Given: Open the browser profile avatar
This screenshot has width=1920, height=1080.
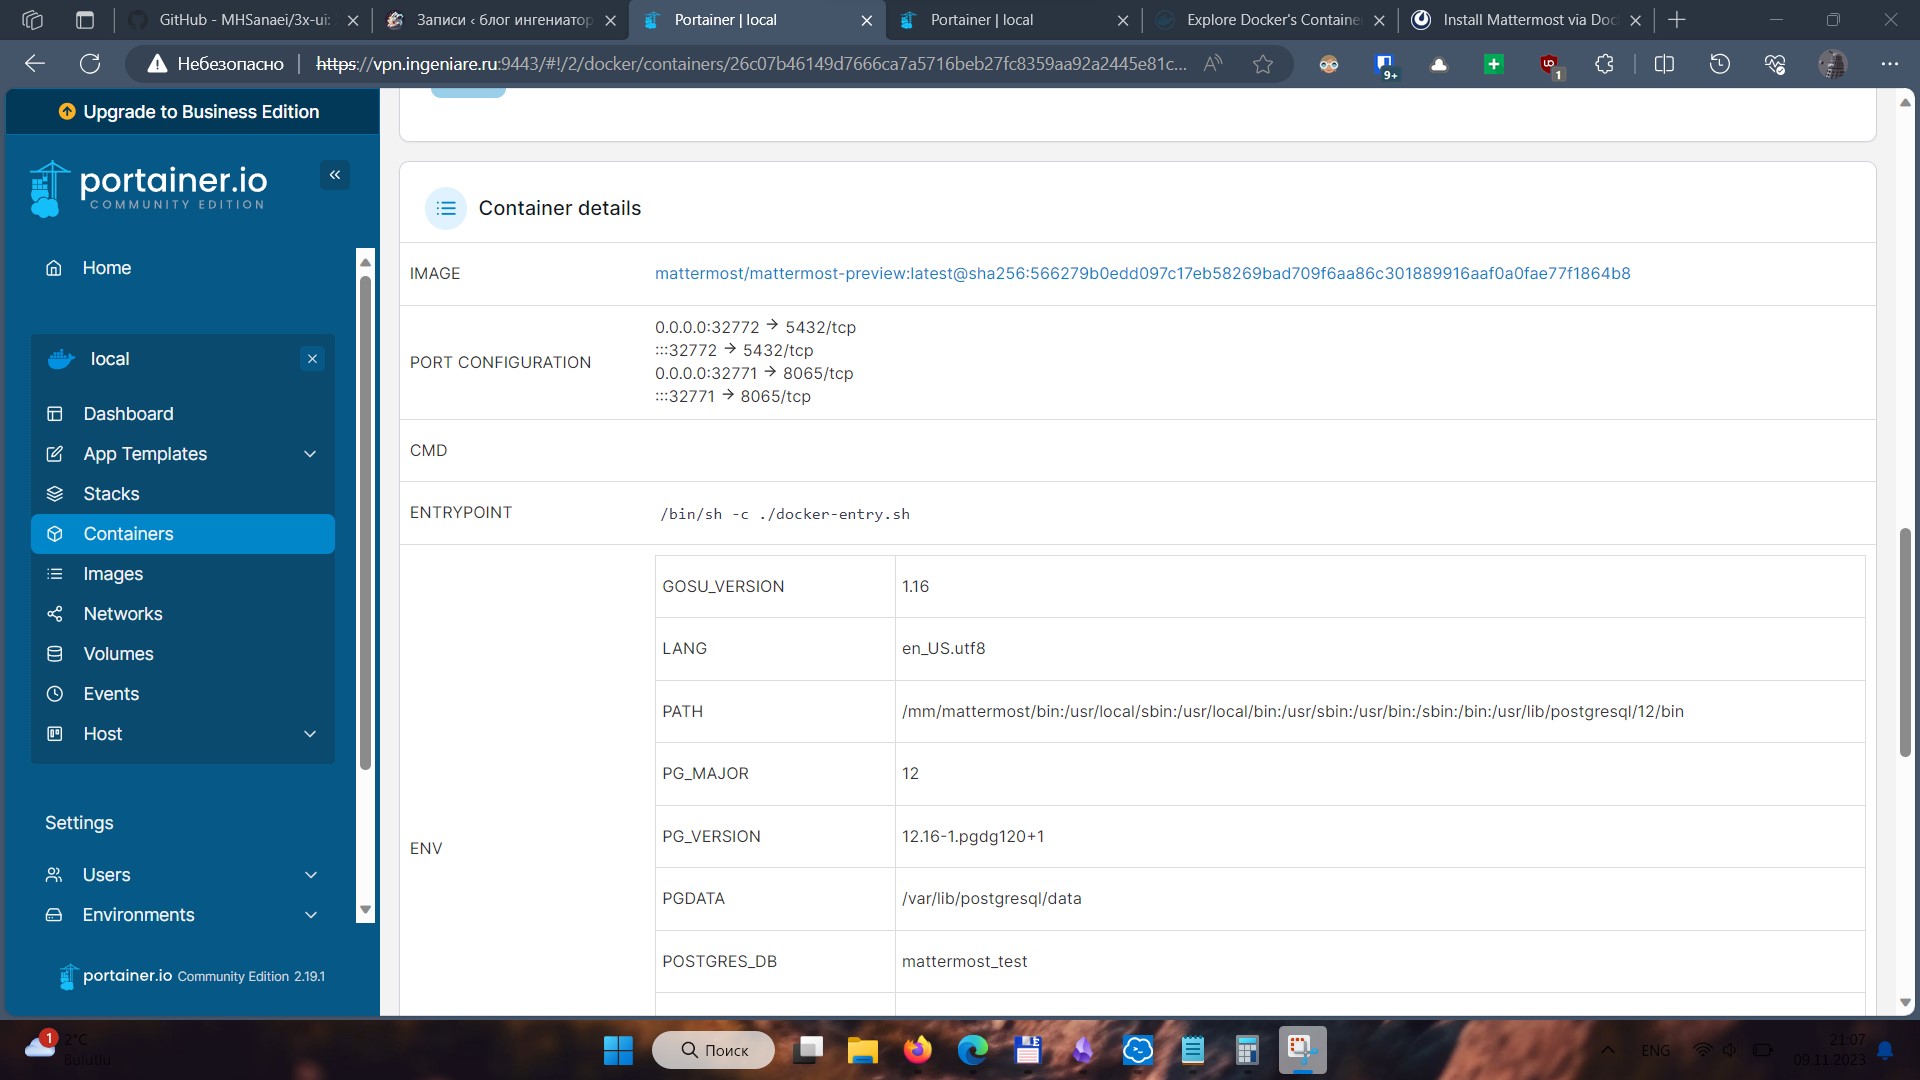Looking at the screenshot, I should (1832, 64).
